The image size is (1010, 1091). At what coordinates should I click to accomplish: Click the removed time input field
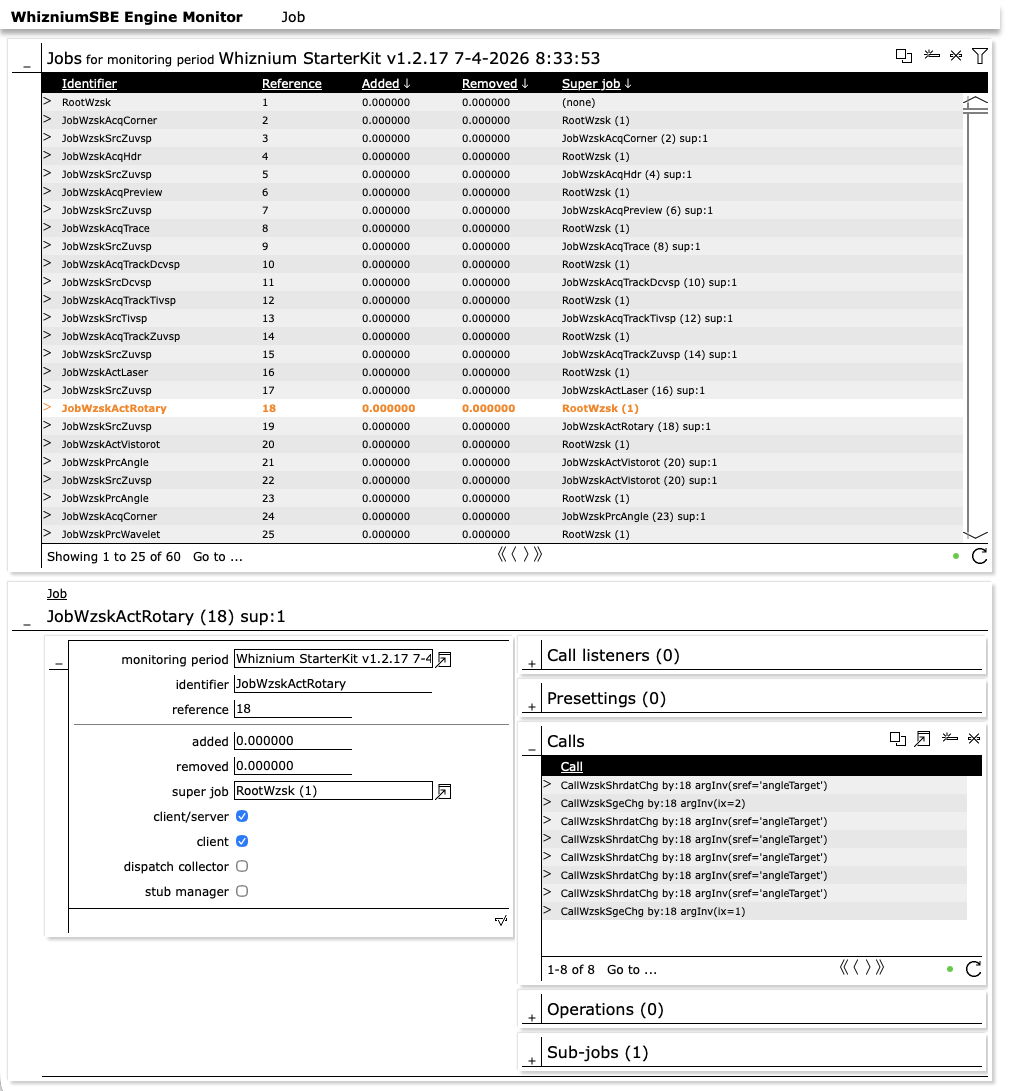[292, 765]
